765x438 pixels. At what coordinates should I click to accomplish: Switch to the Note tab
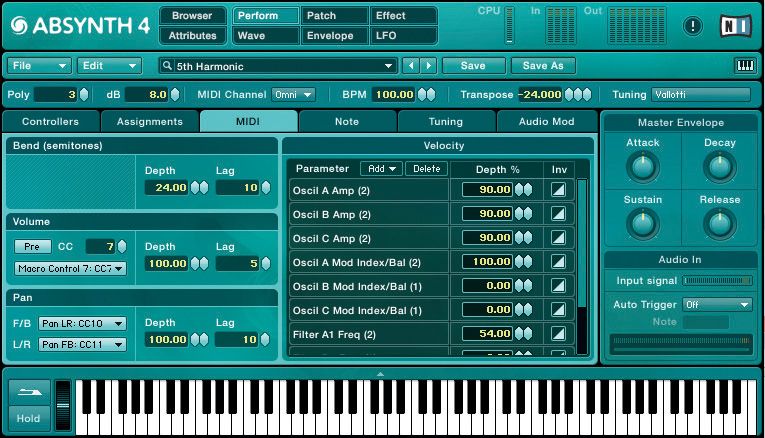[347, 121]
